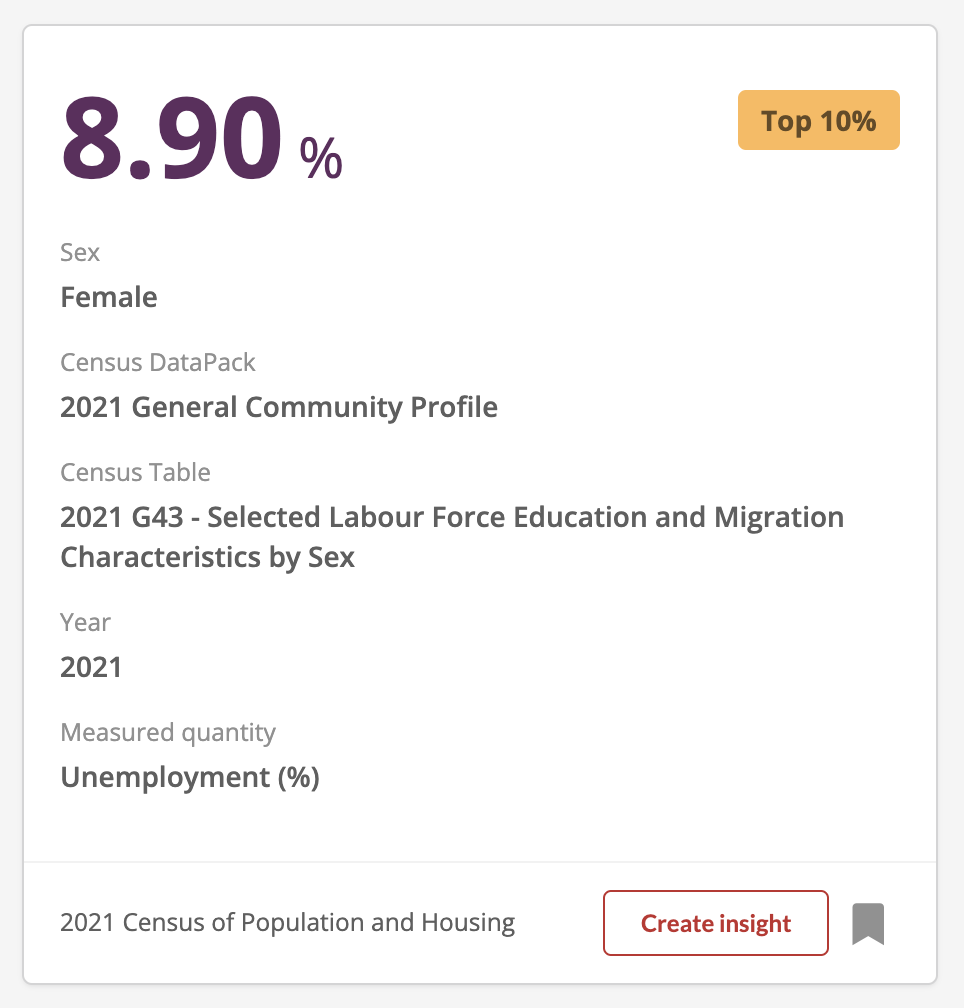This screenshot has height=1008, width=964.
Task: Click the Top 10% badge
Action: click(x=819, y=120)
